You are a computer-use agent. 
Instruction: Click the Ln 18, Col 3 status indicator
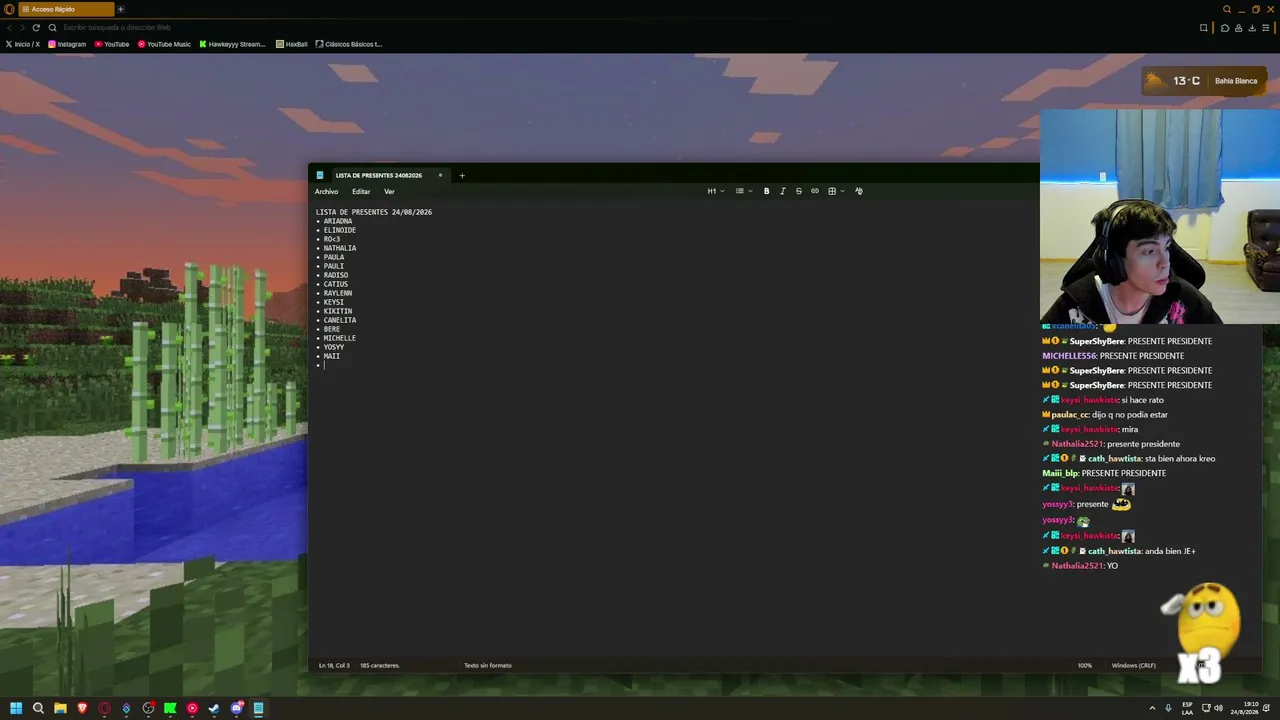coord(334,665)
